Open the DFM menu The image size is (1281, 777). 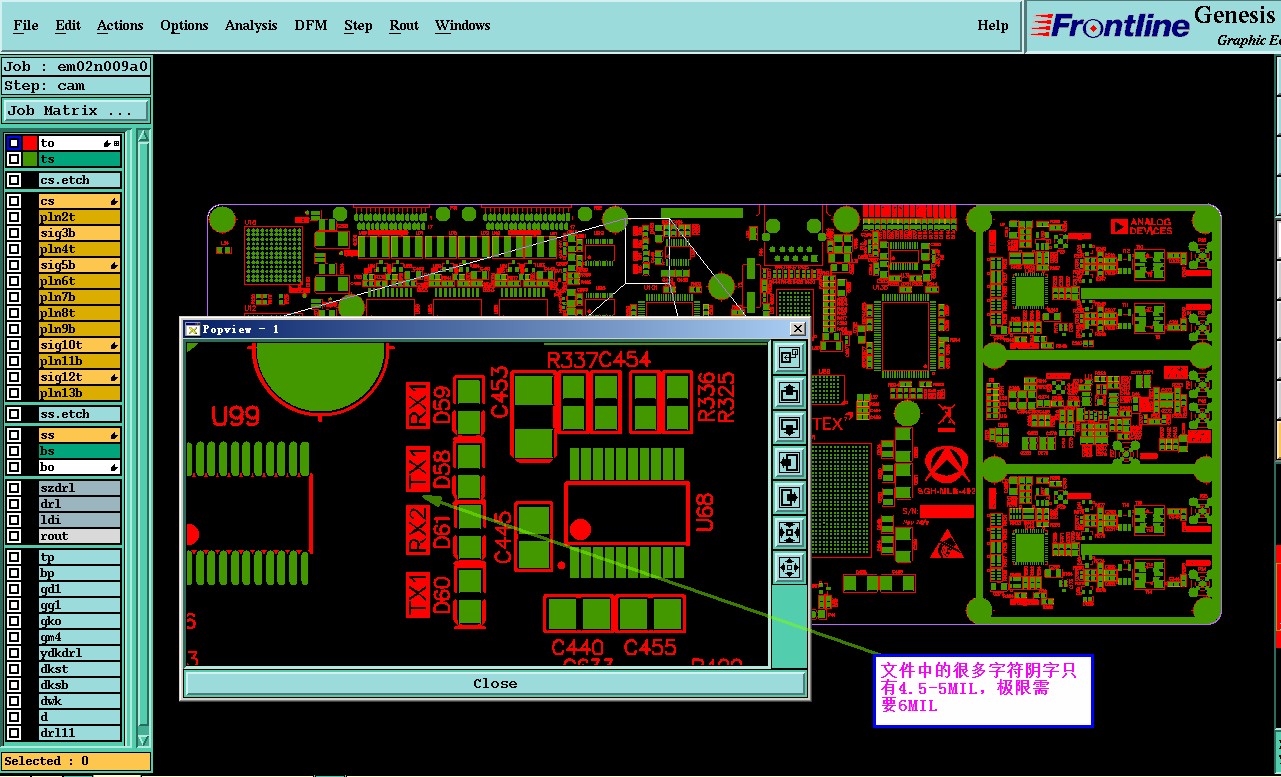(x=311, y=25)
